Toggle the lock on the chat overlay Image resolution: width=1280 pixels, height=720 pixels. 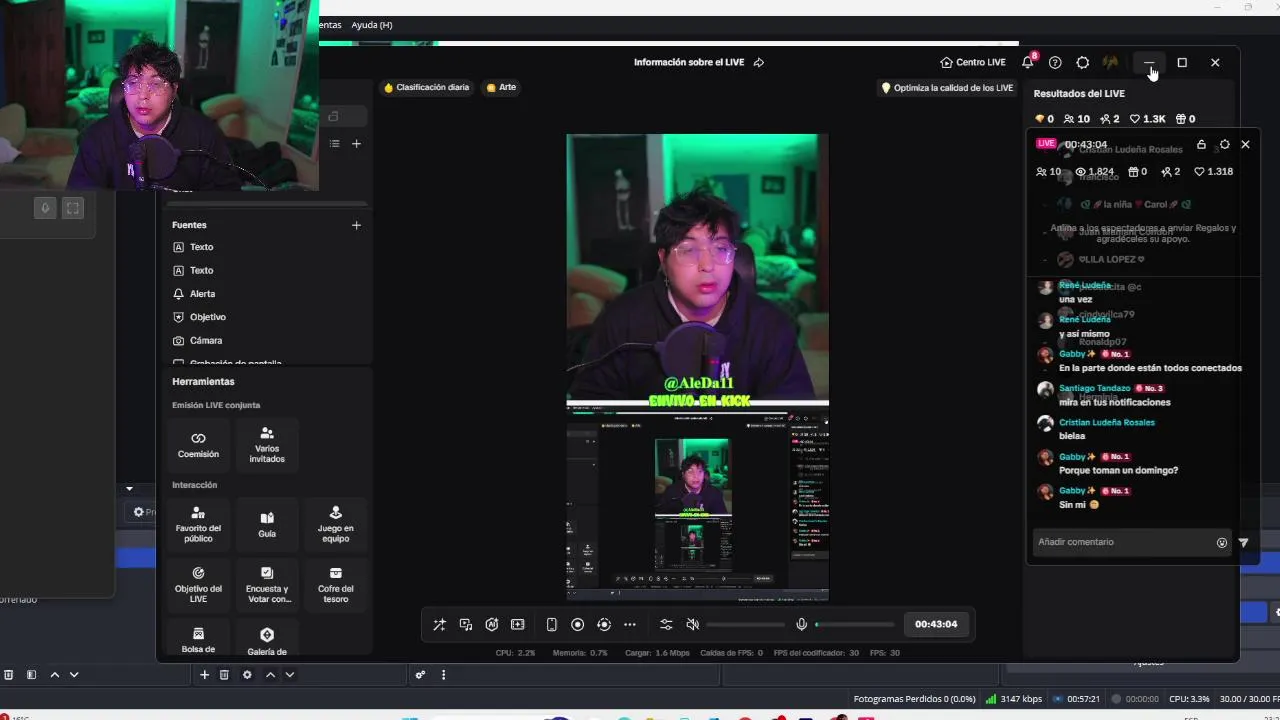pos(1201,144)
